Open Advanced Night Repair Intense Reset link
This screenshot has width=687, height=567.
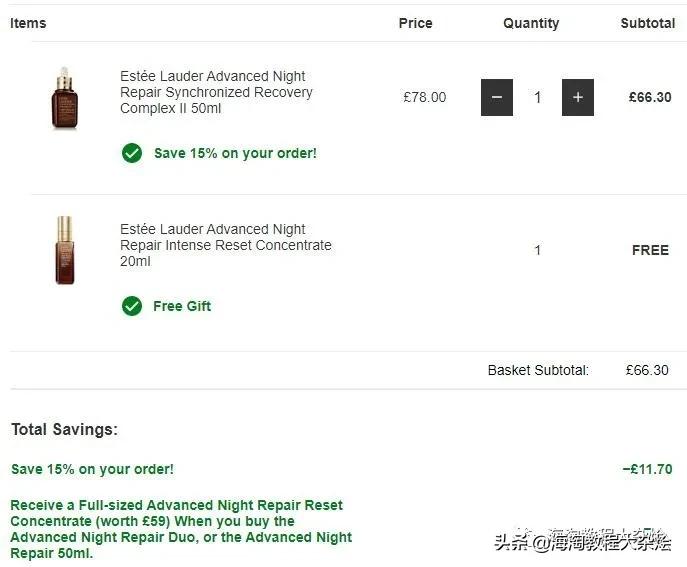(x=225, y=245)
